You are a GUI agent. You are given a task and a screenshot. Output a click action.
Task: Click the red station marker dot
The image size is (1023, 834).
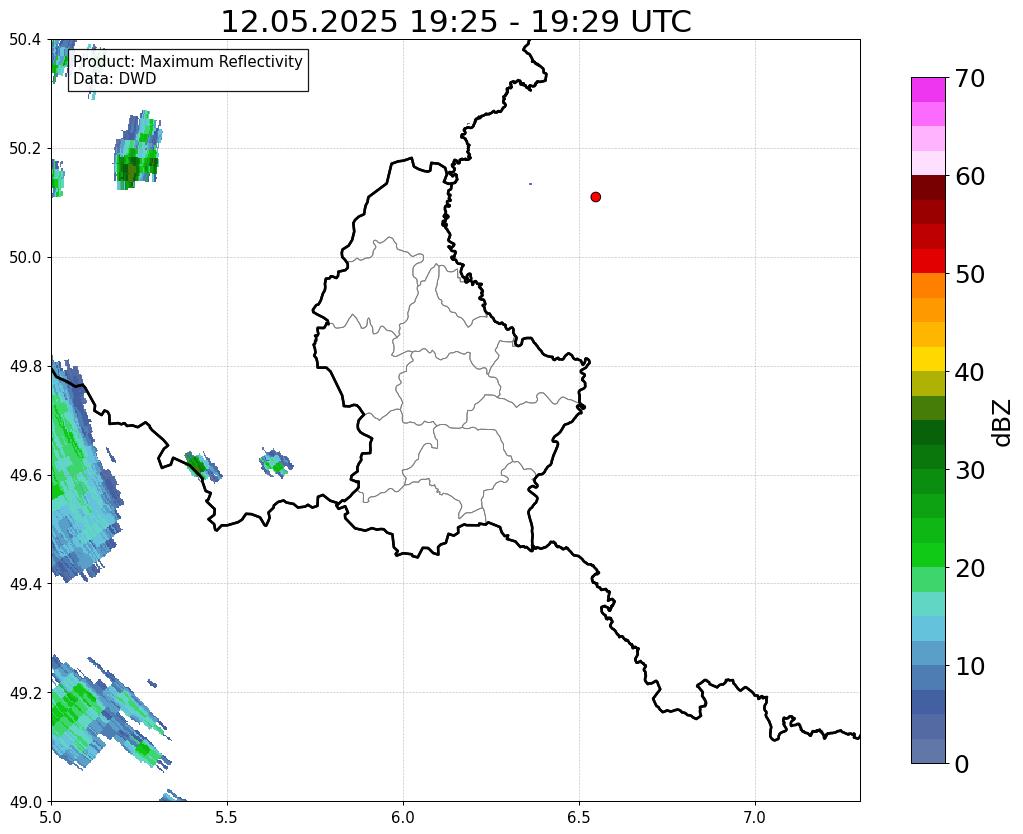[595, 197]
